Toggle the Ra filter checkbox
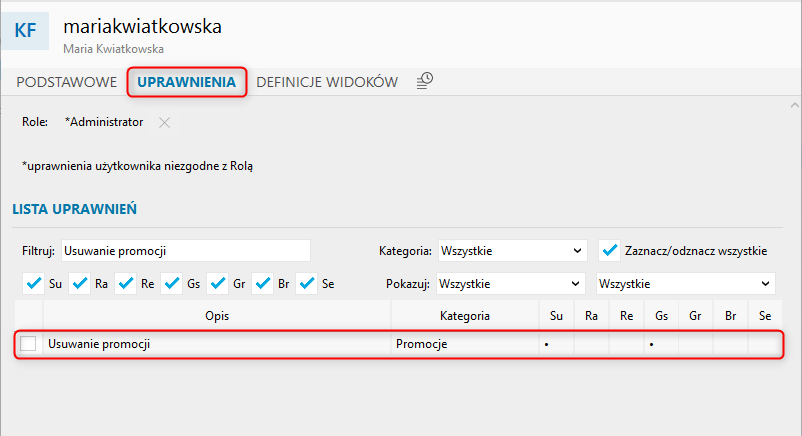 click(x=80, y=284)
